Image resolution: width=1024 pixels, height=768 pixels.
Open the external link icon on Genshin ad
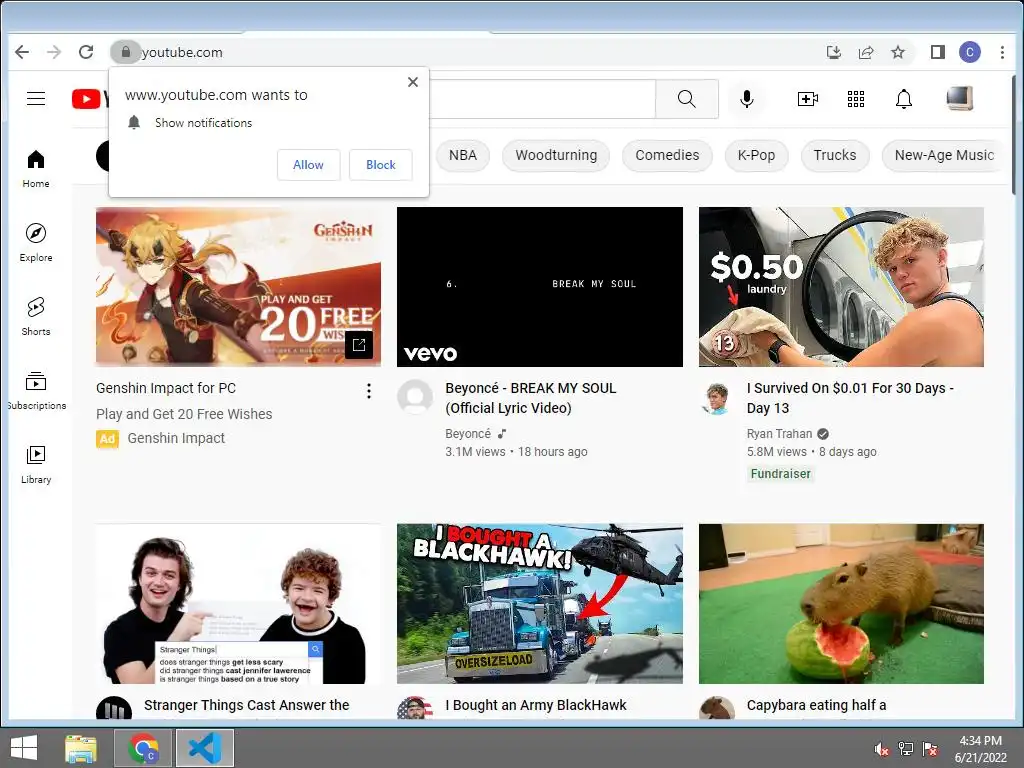359,345
